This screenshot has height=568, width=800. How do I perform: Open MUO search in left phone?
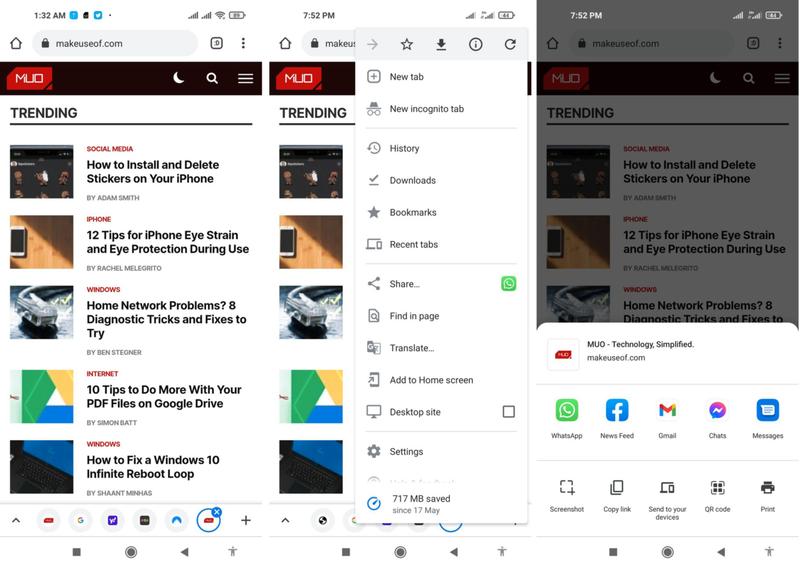pos(212,78)
